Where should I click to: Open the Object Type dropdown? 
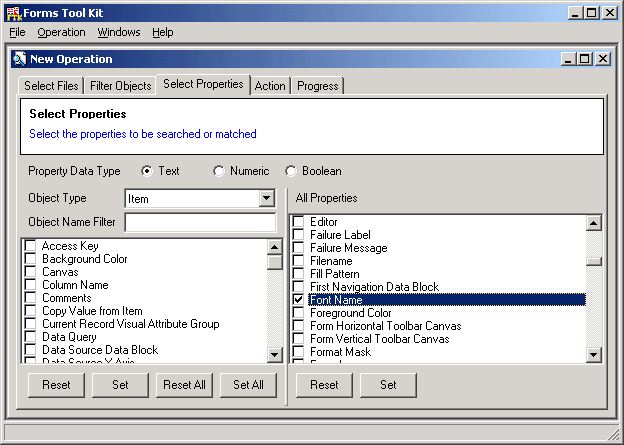pyautogui.click(x=266, y=198)
